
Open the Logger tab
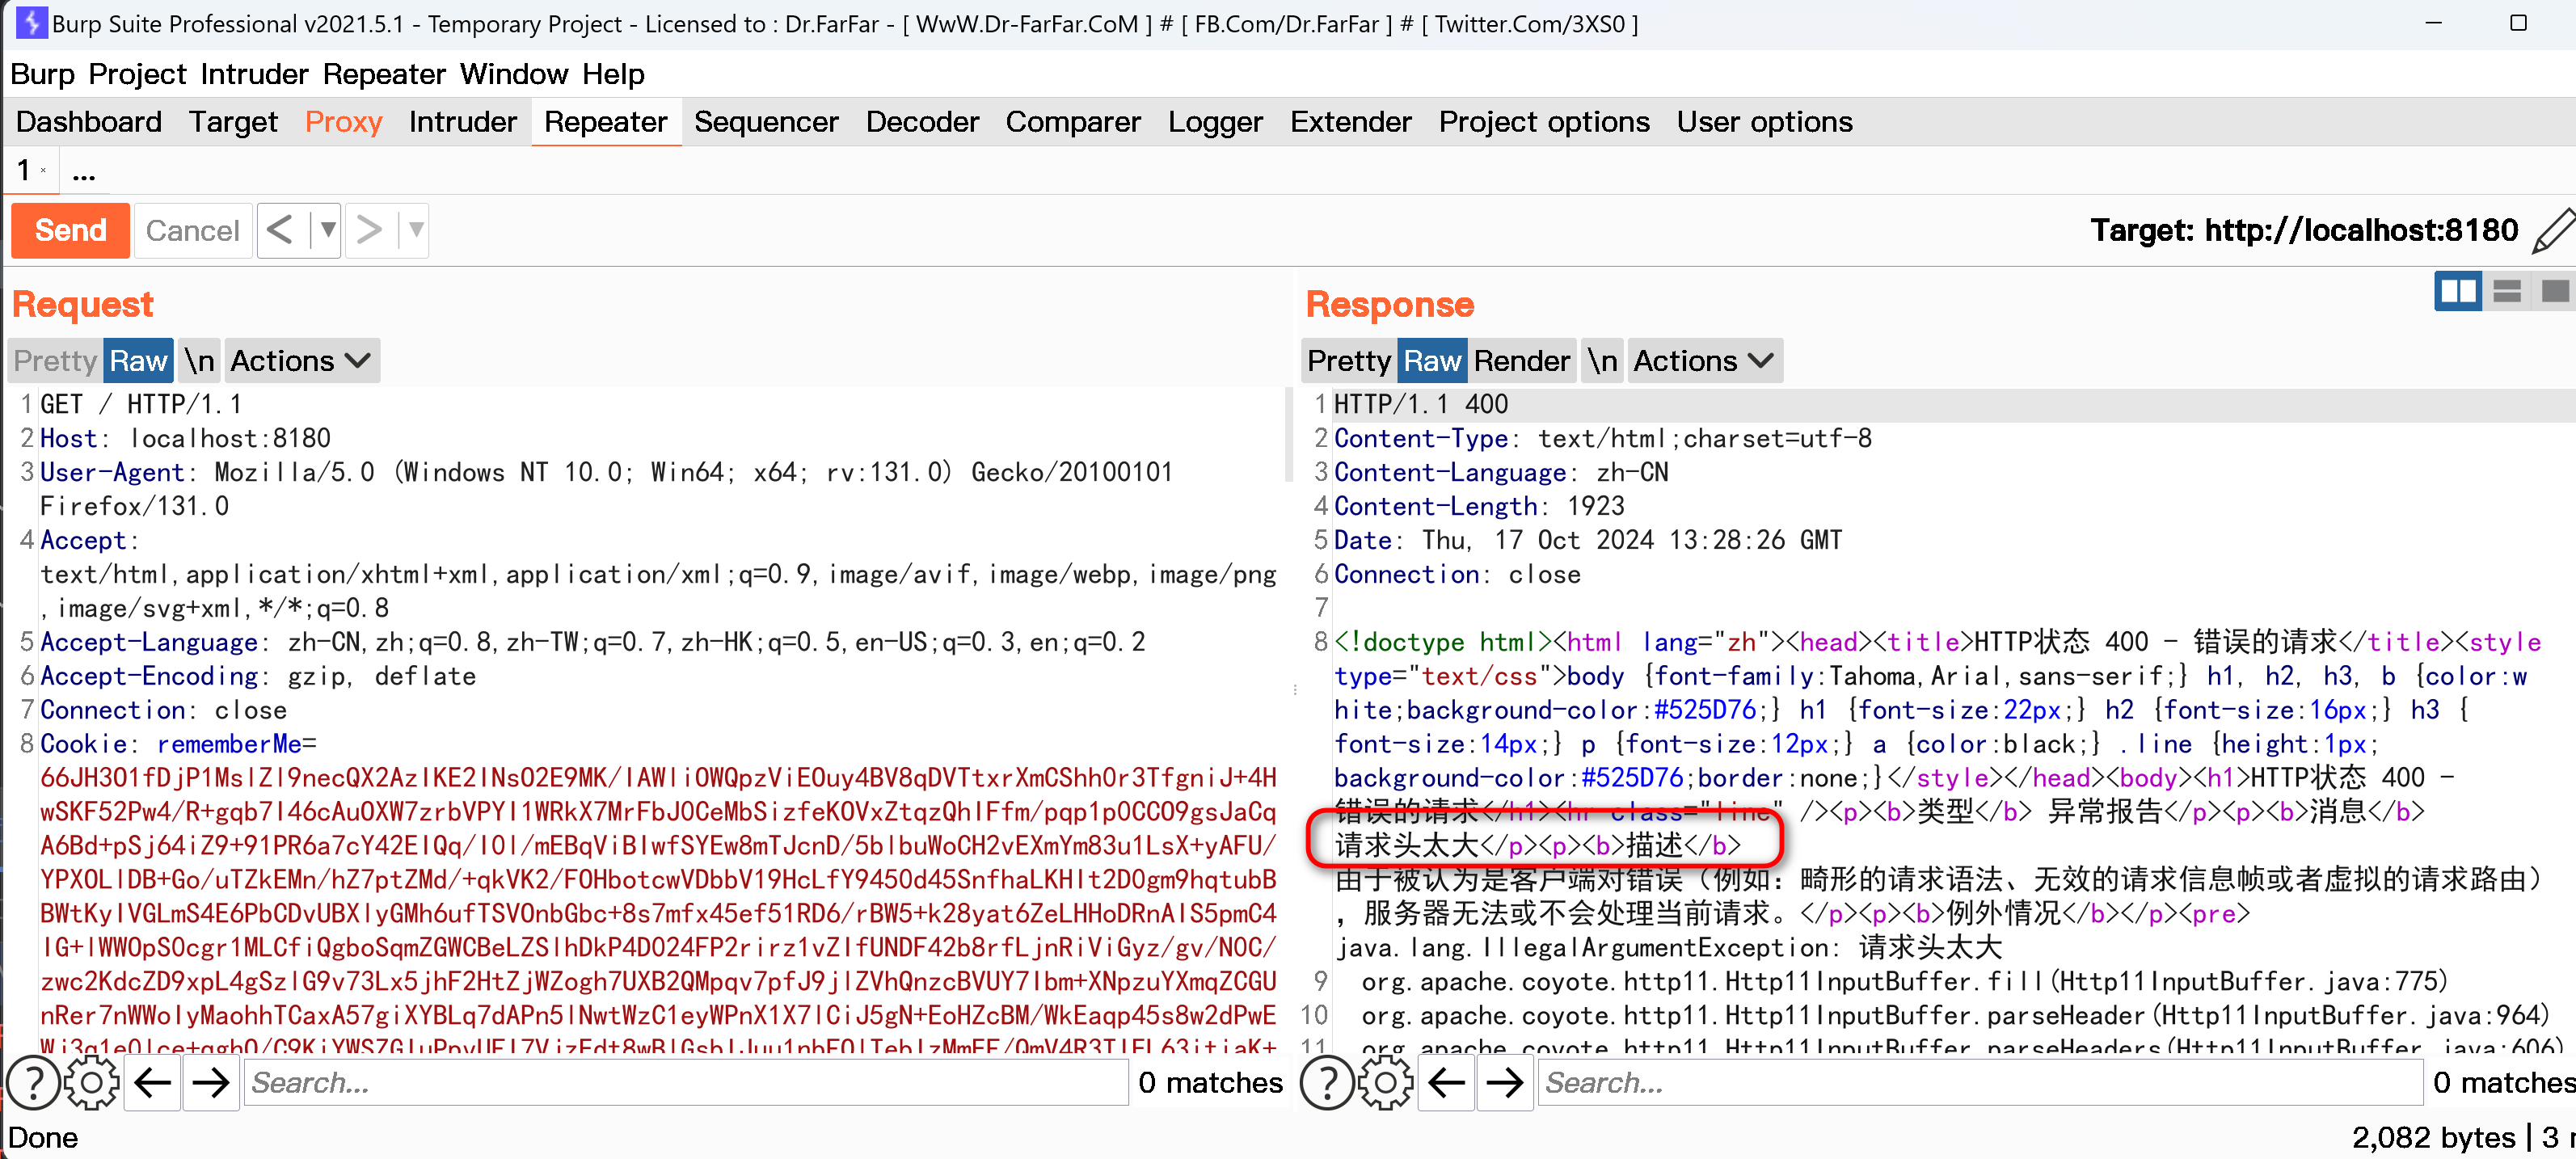tap(1215, 122)
